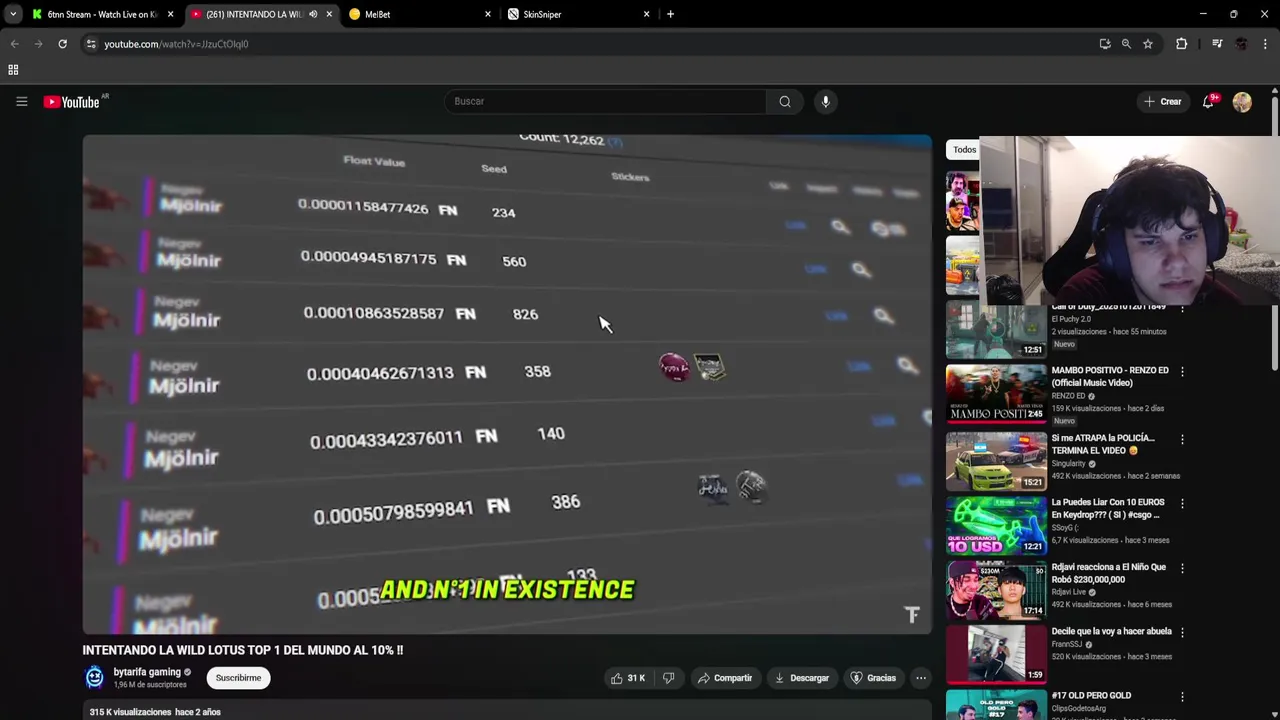Click the youtube.com address bar URL
1280x720 pixels.
point(176,44)
